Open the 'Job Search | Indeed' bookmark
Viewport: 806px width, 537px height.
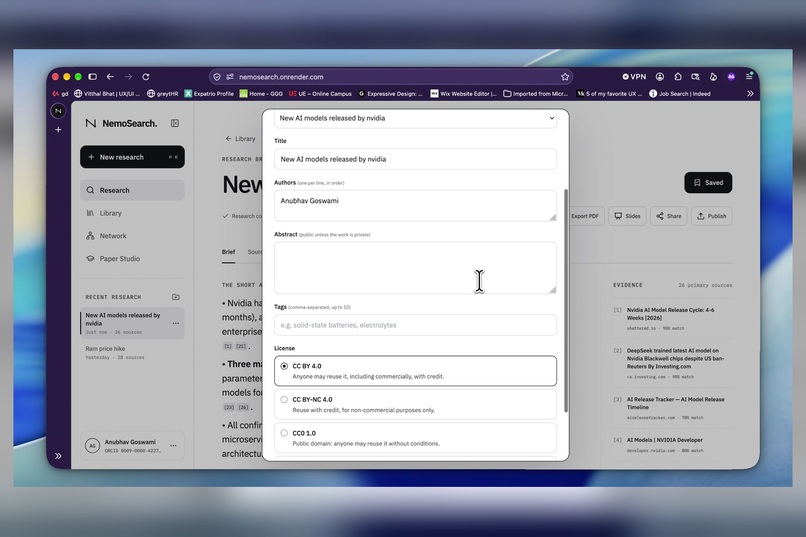(680, 94)
